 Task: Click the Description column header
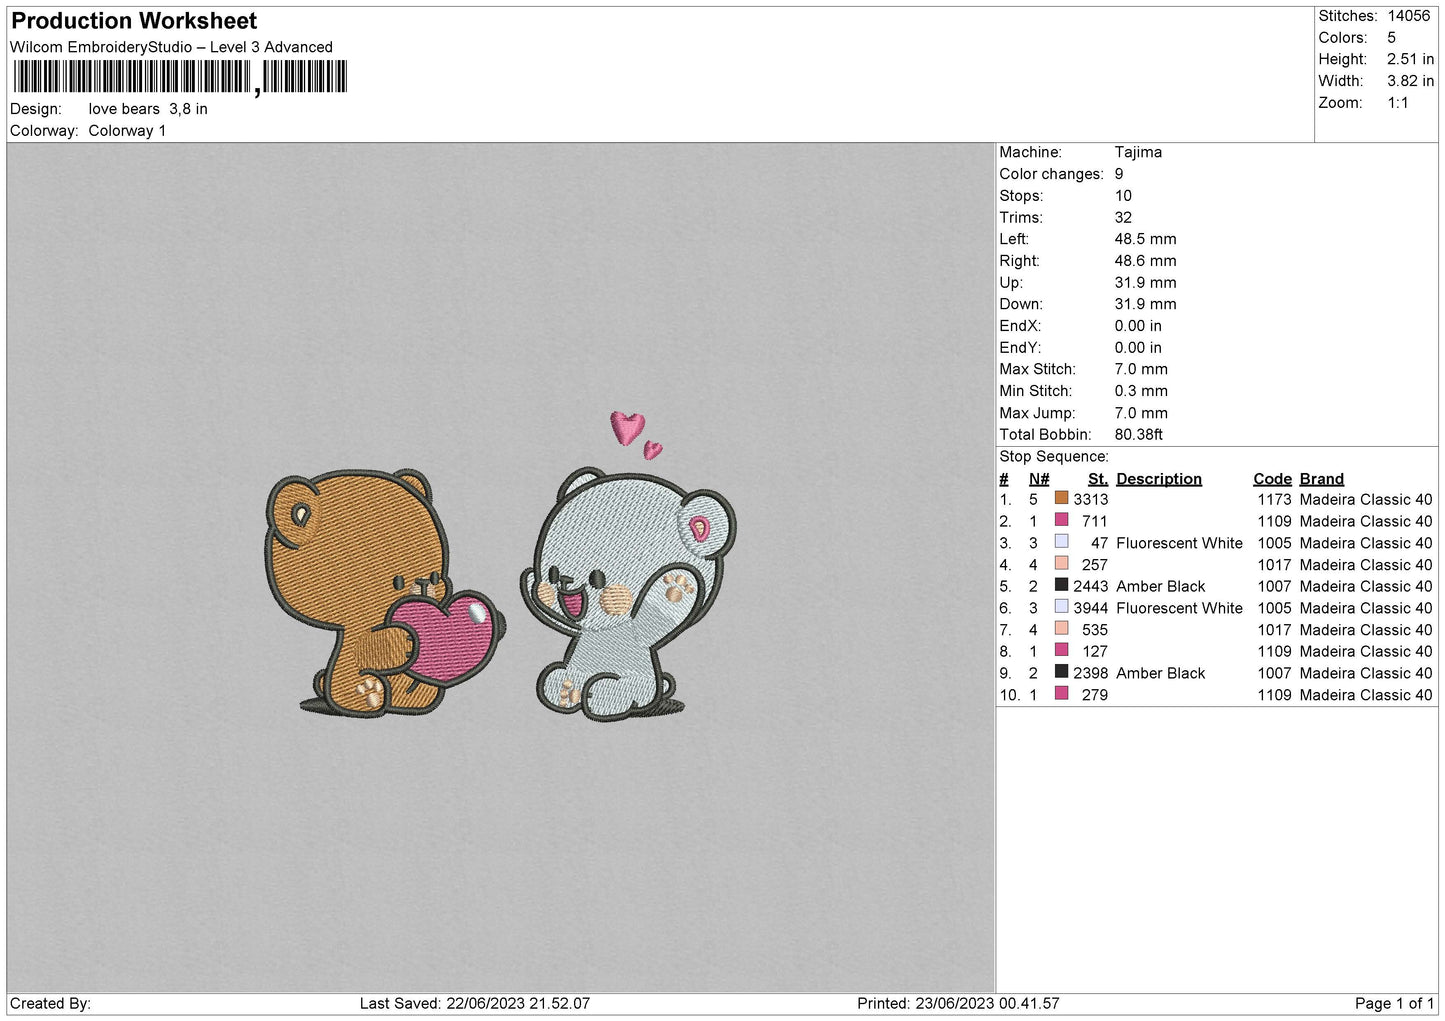pos(1158,479)
